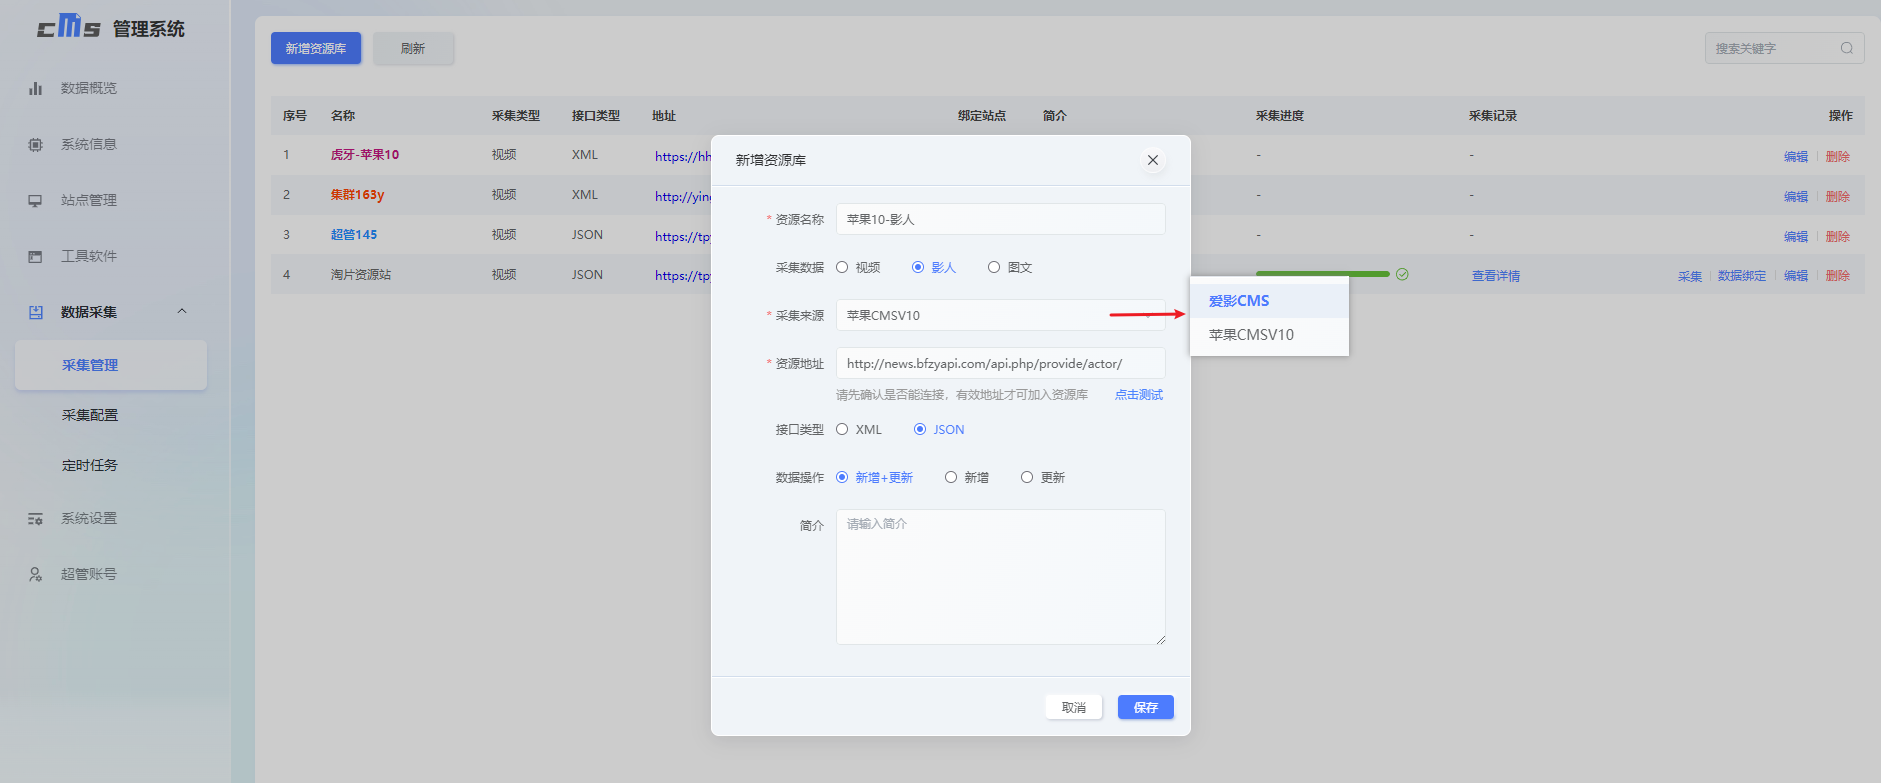Click the green completed check icon

[1402, 274]
